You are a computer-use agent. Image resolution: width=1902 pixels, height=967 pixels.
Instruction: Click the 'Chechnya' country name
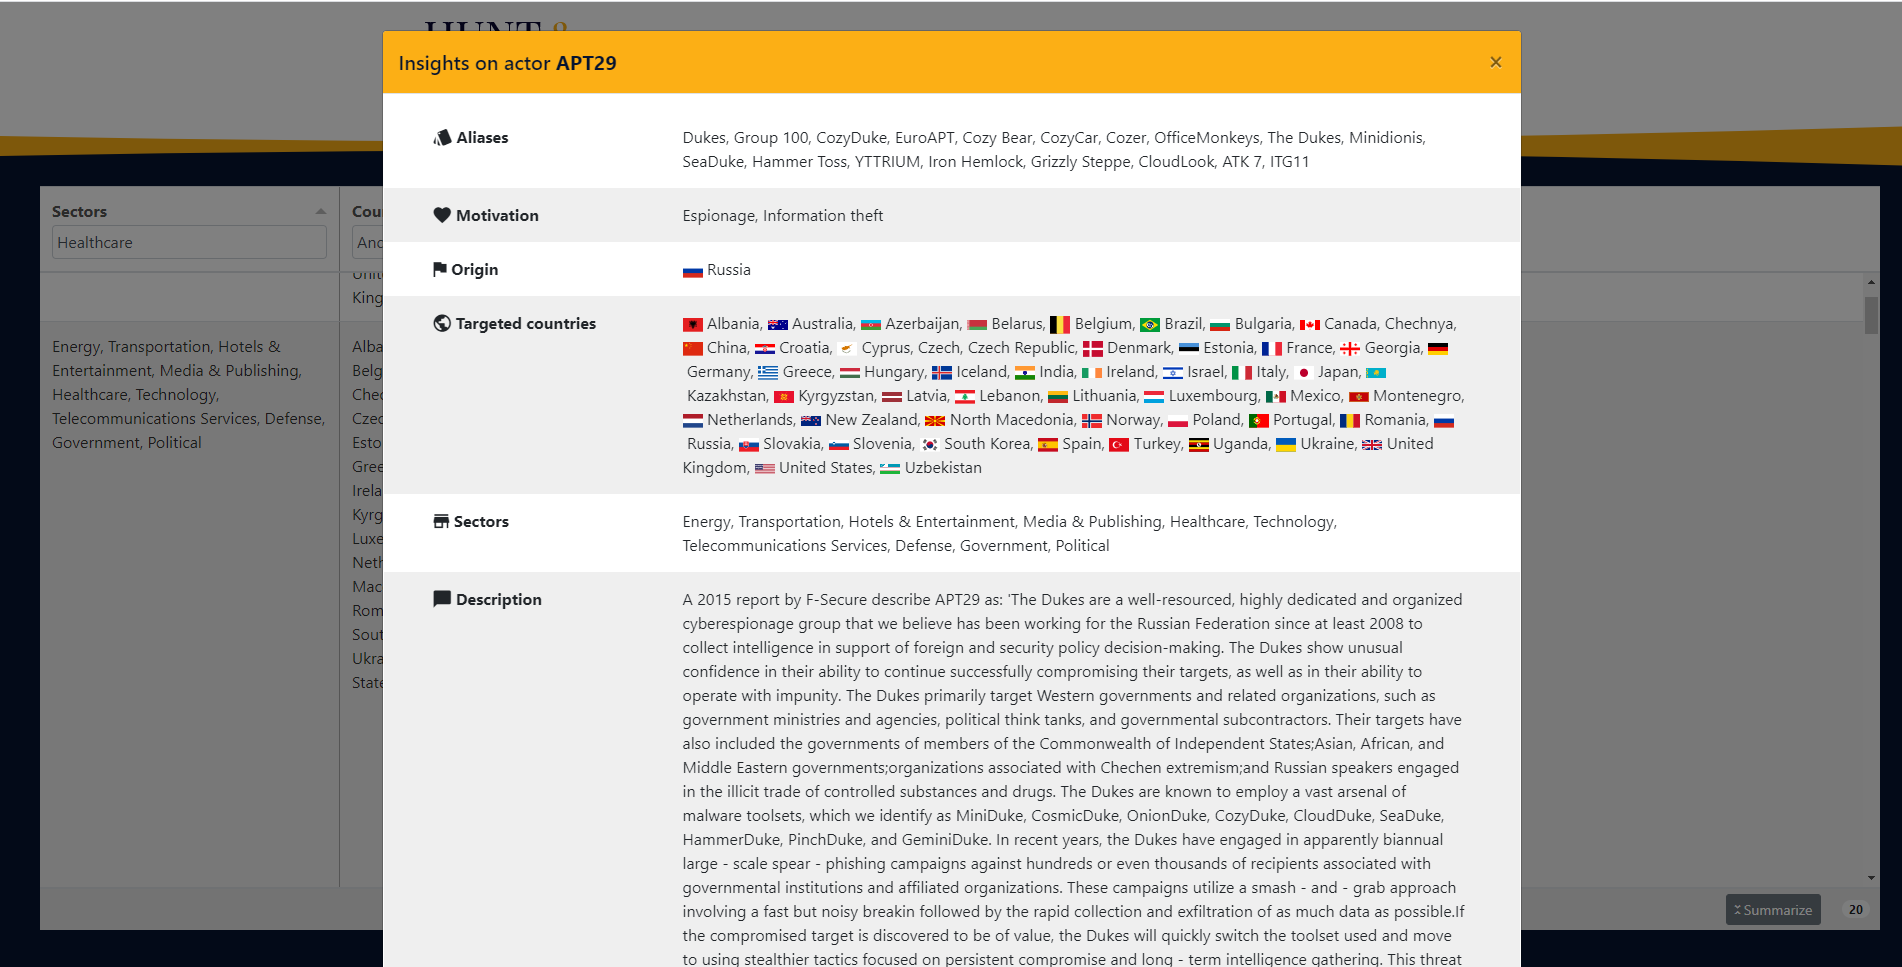tap(1419, 323)
